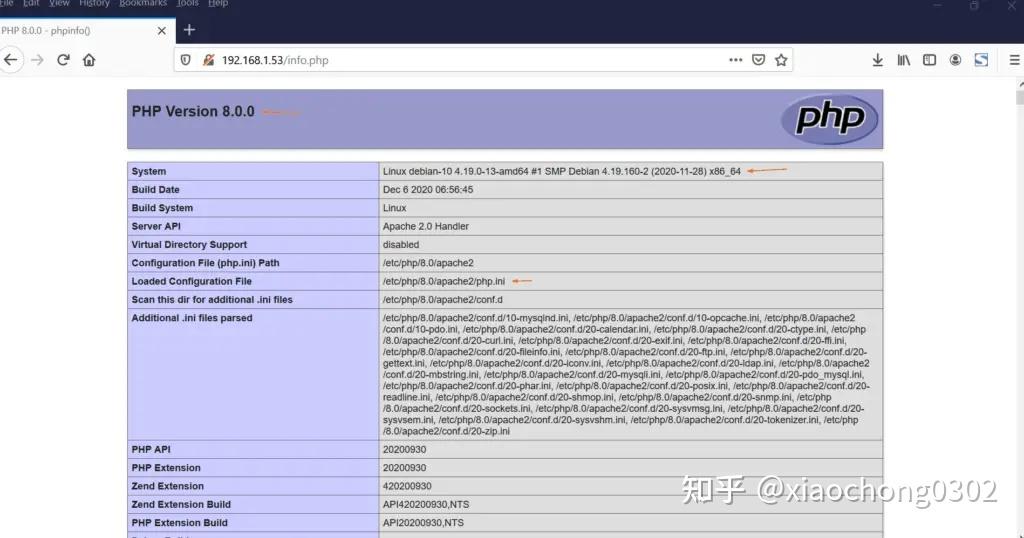This screenshot has width=1024, height=538.
Task: Click the Build Date label
Action: (x=155, y=189)
